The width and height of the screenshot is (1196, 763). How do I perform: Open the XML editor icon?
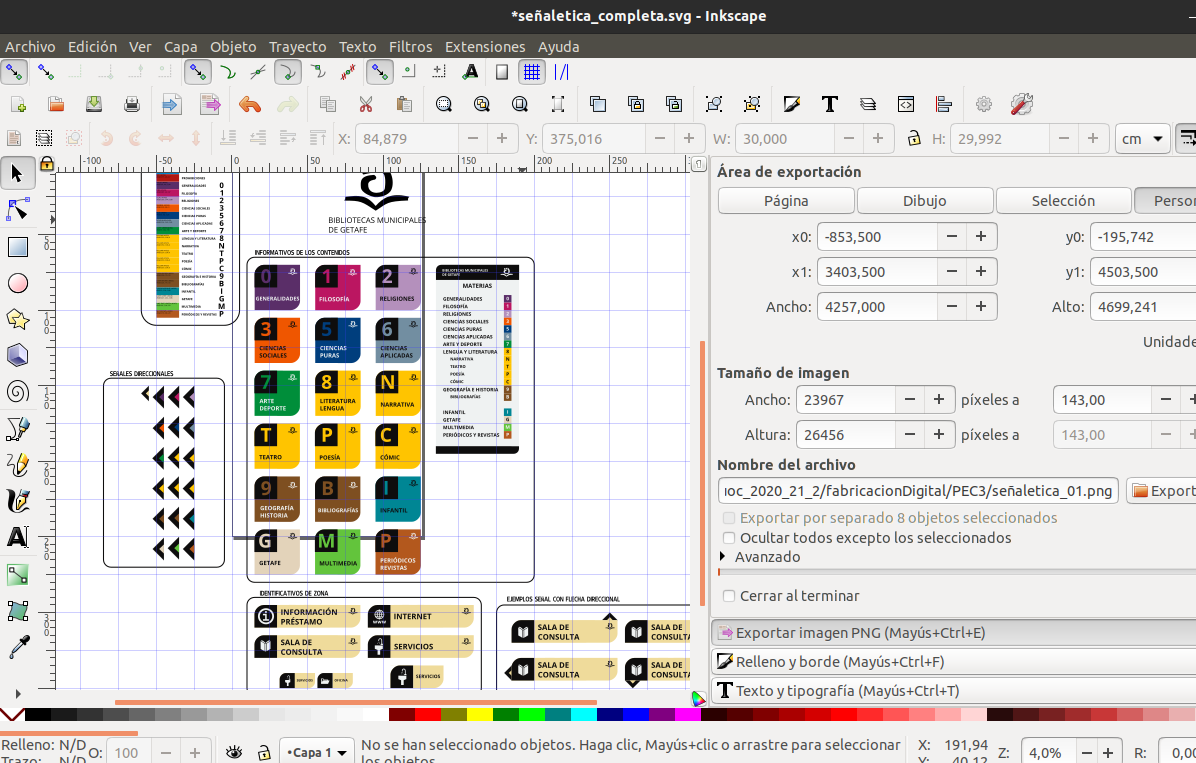click(x=906, y=104)
